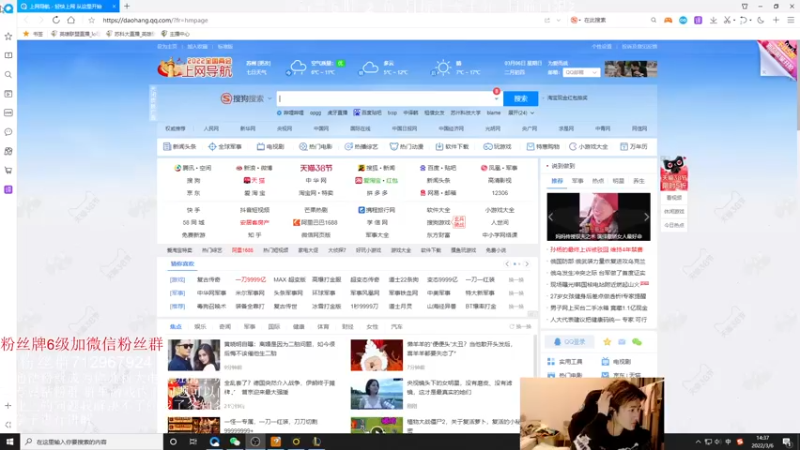The image size is (800, 450).
Task: Go to previous page of 猜你喜欢 section
Action: (507, 264)
